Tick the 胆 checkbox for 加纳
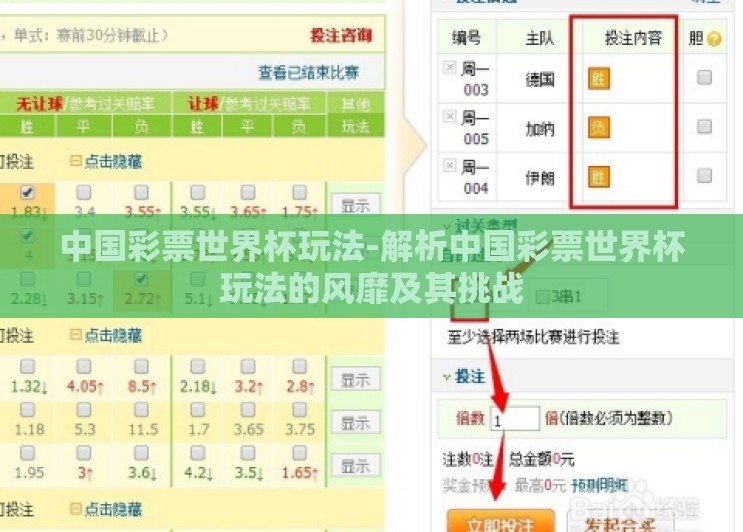Screen dimensions: 743x532 coord(705,126)
